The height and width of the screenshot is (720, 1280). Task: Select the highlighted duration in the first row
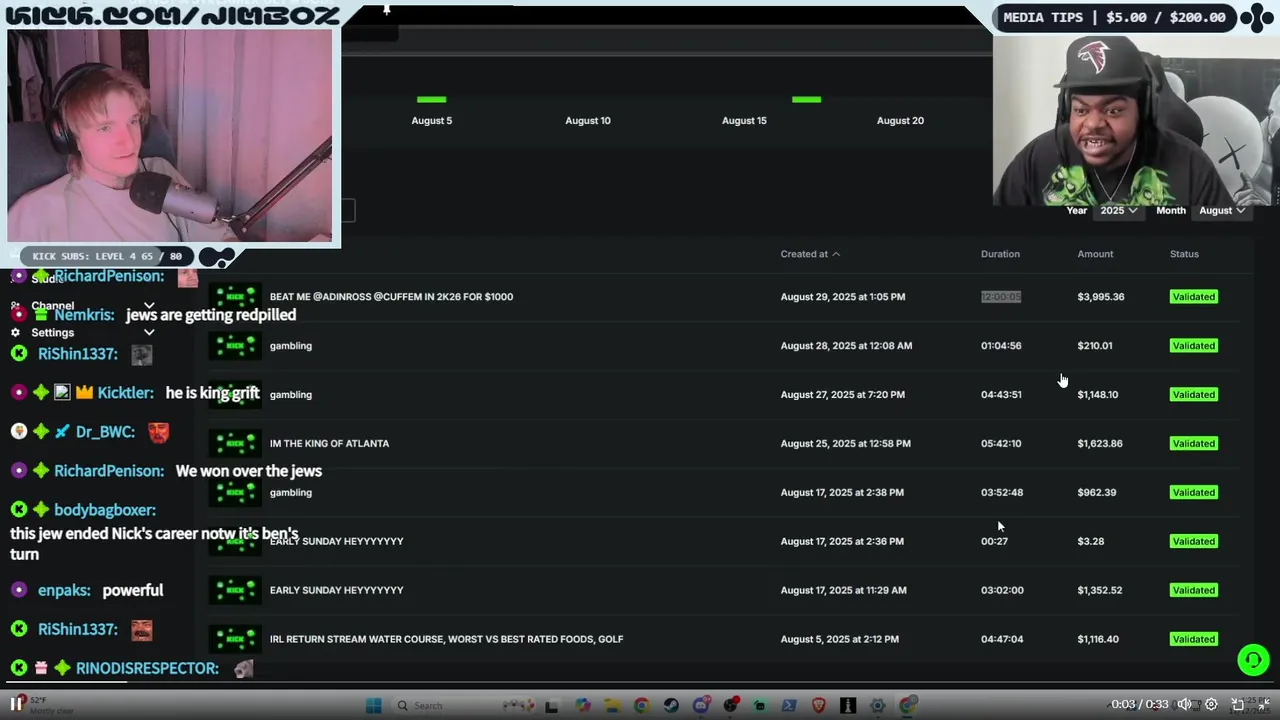click(1001, 297)
